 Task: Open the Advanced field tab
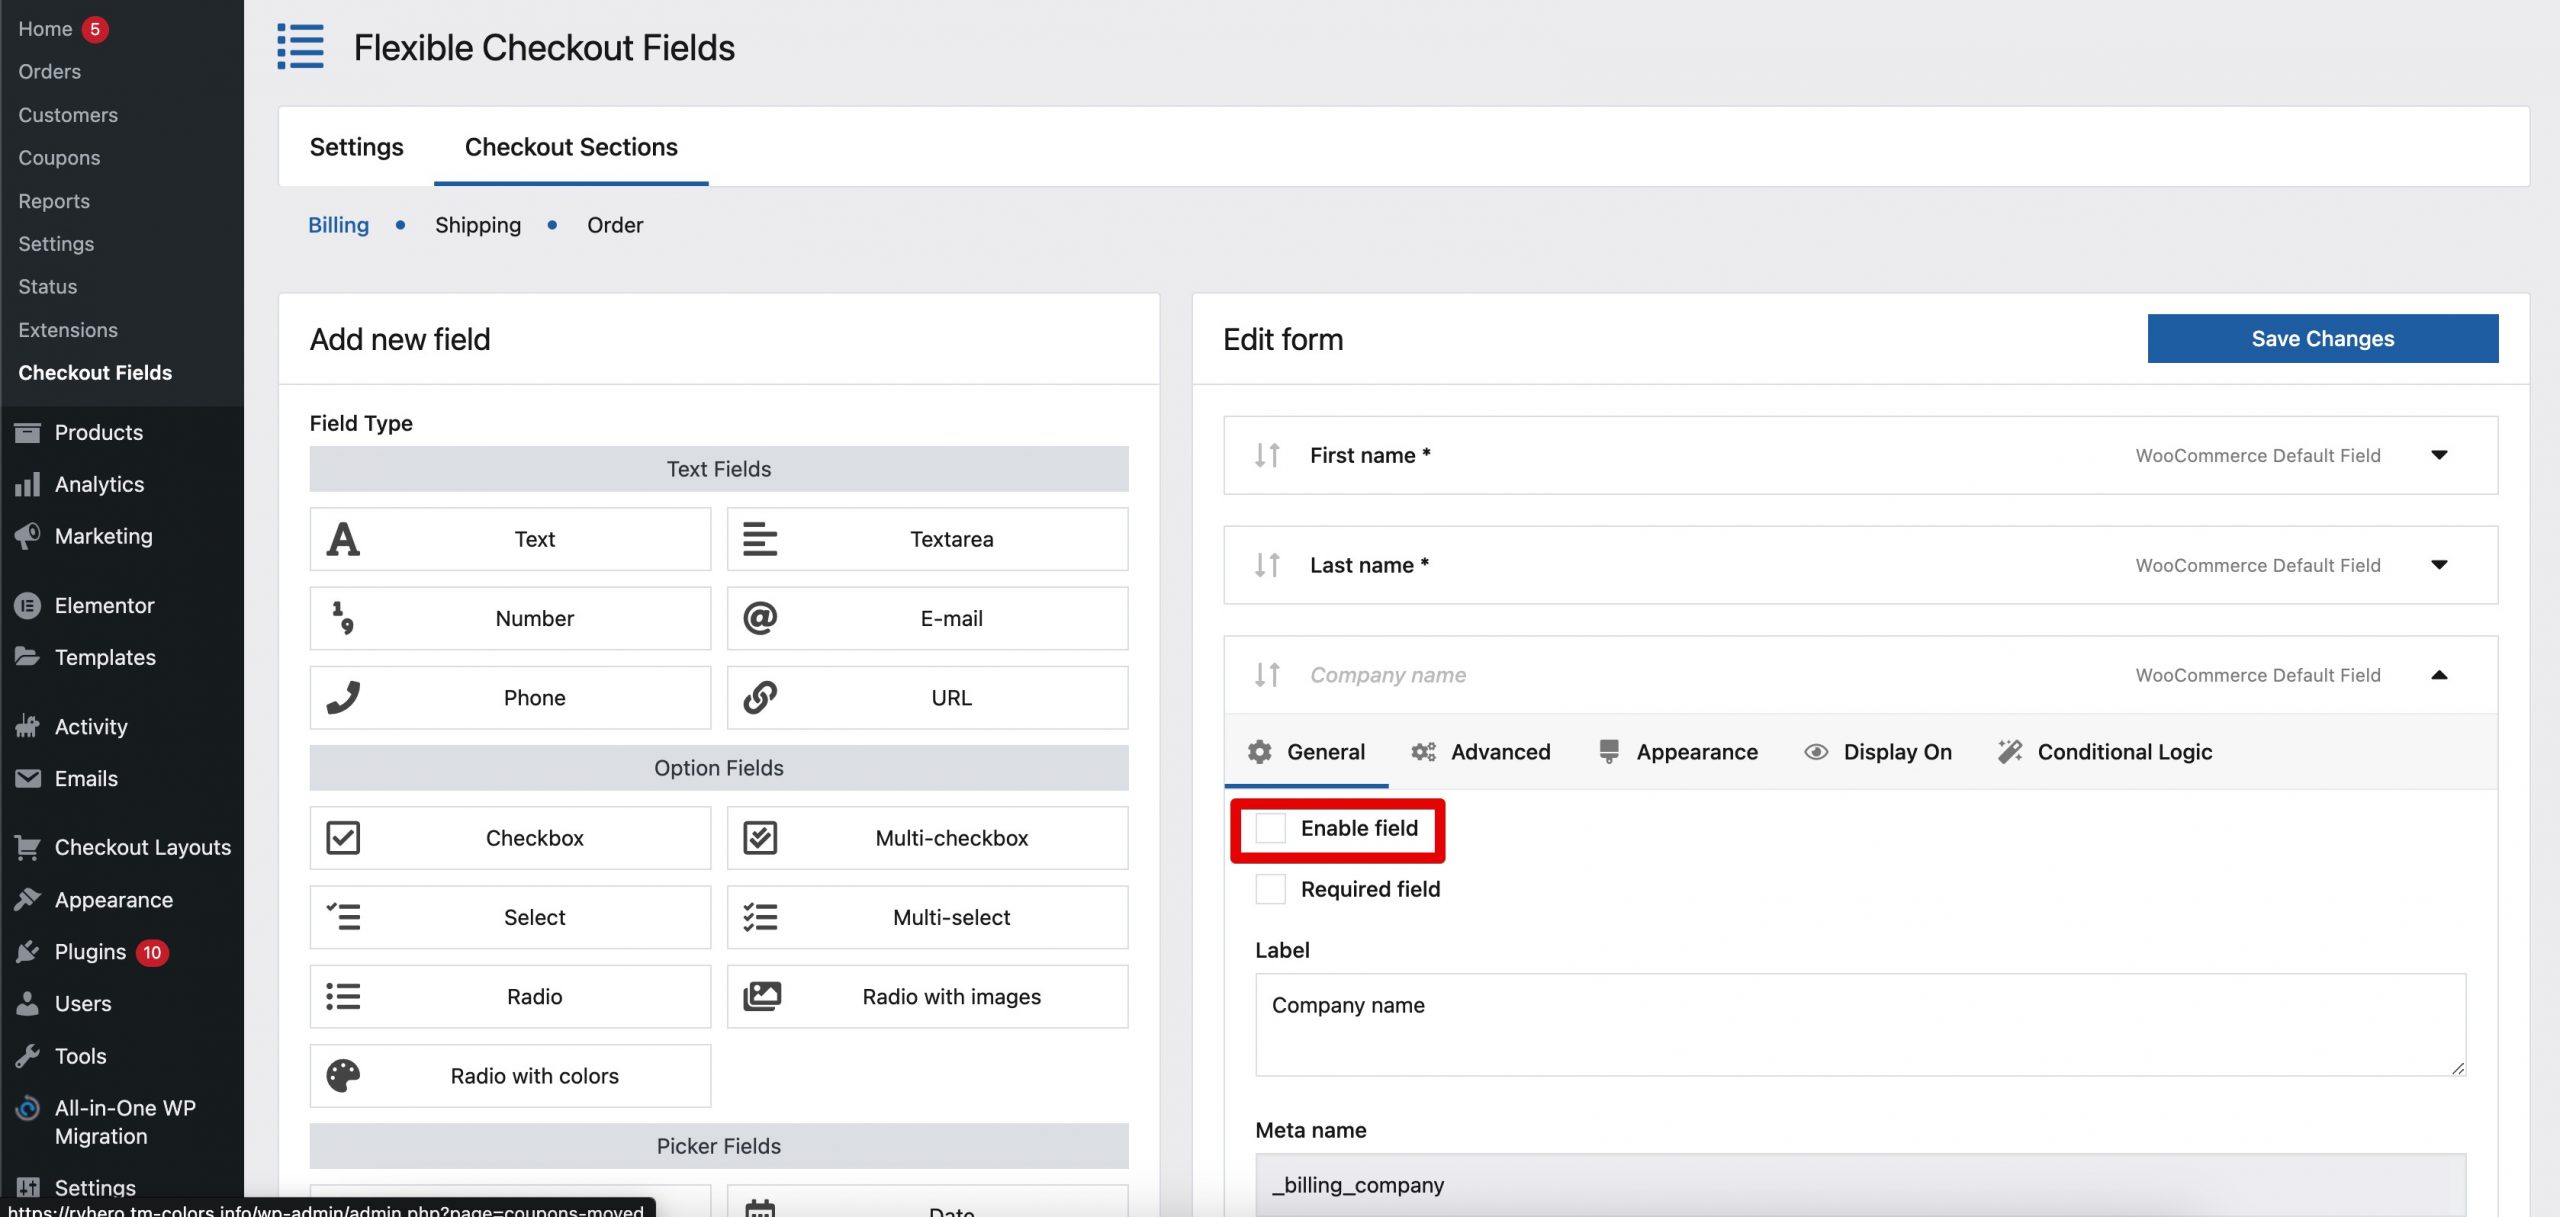1480,752
